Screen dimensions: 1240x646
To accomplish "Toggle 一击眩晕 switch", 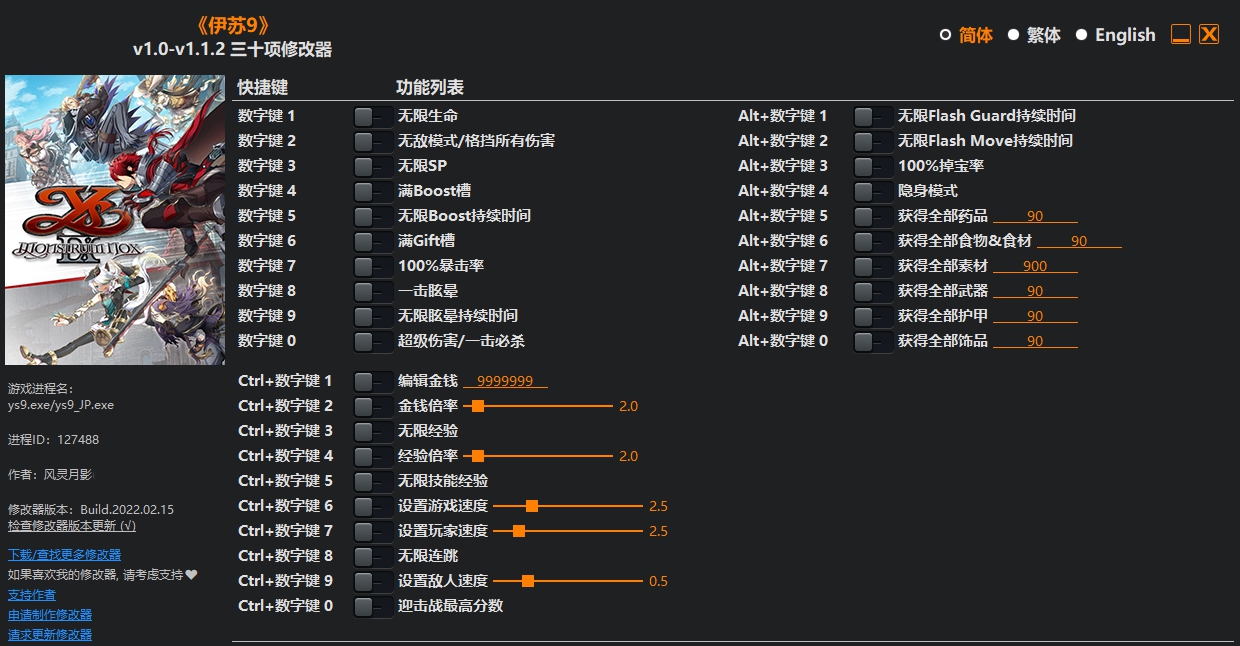I will (371, 290).
